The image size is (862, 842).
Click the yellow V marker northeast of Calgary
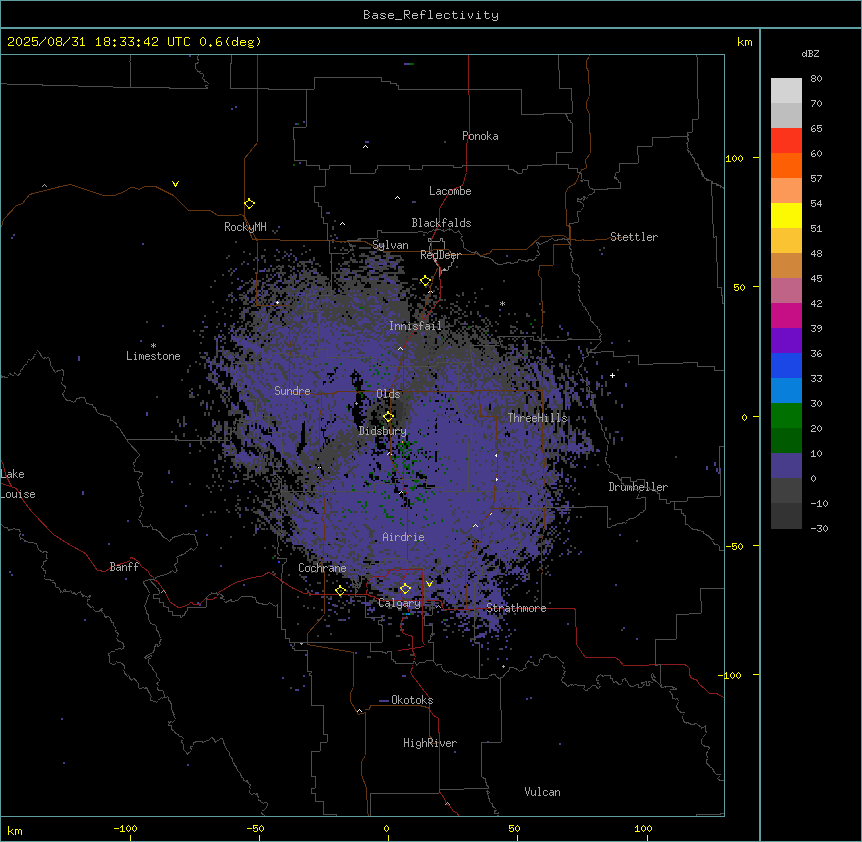pyautogui.click(x=429, y=584)
